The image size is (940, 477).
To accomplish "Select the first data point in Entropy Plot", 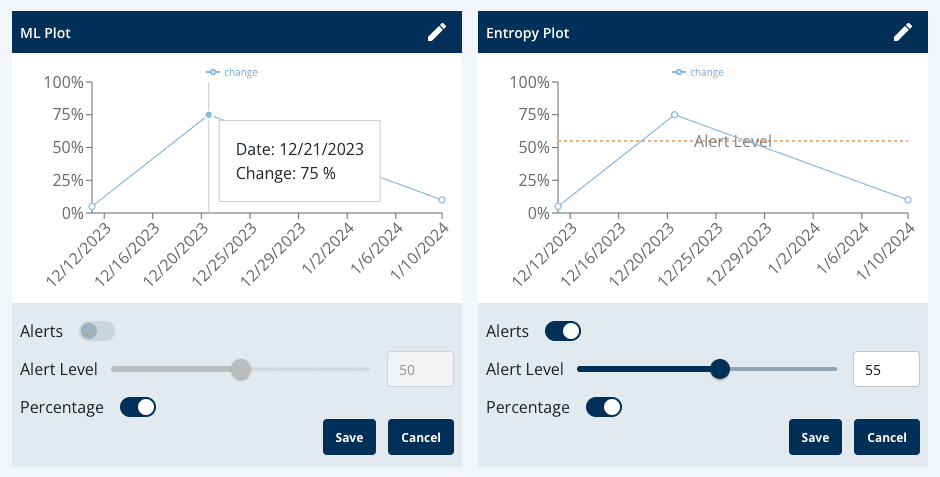I will (x=558, y=207).
